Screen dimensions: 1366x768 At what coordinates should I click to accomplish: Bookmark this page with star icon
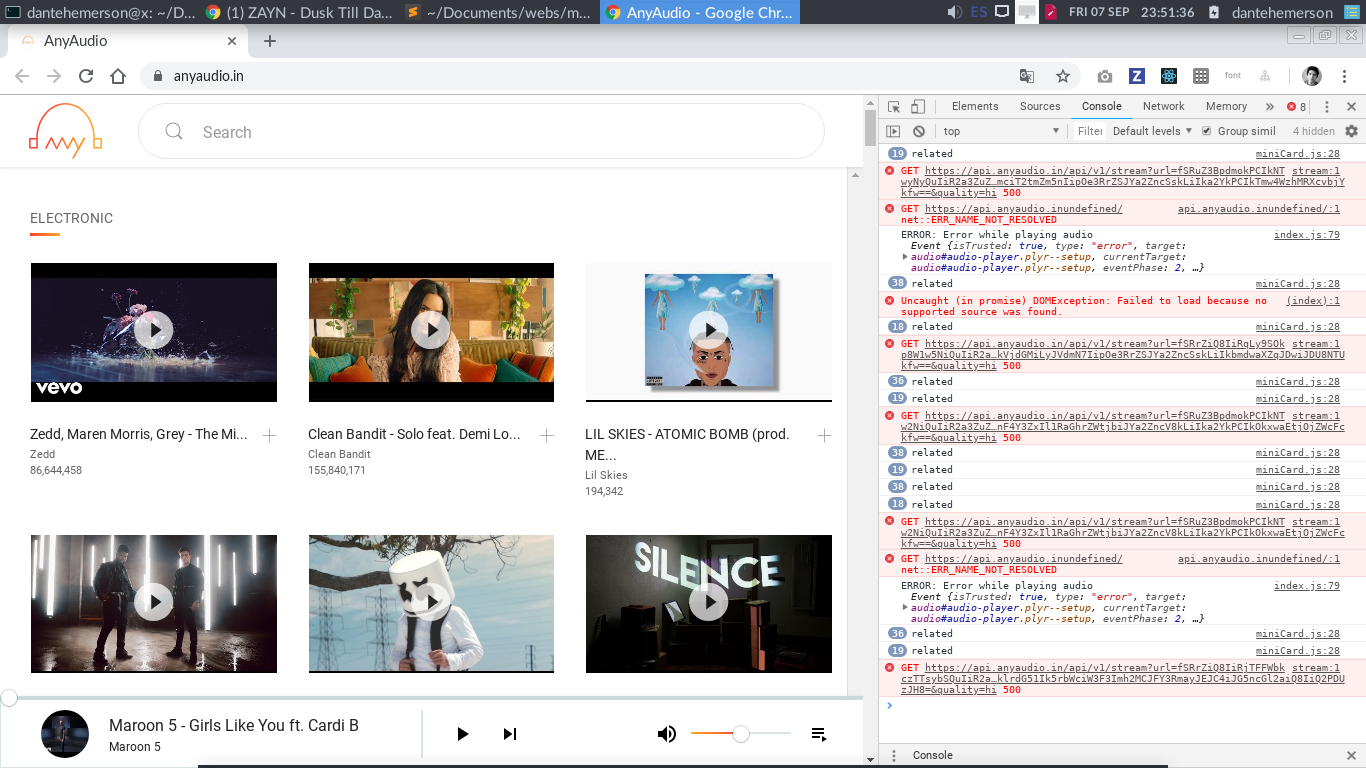pos(1063,76)
